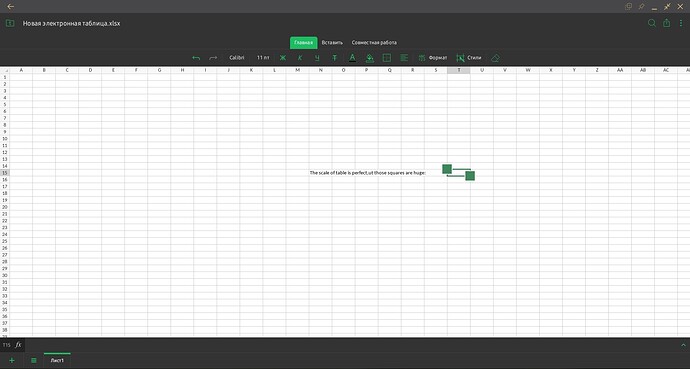Toggle bold formatting (Ж)
690x369 pixels.
click(x=283, y=58)
